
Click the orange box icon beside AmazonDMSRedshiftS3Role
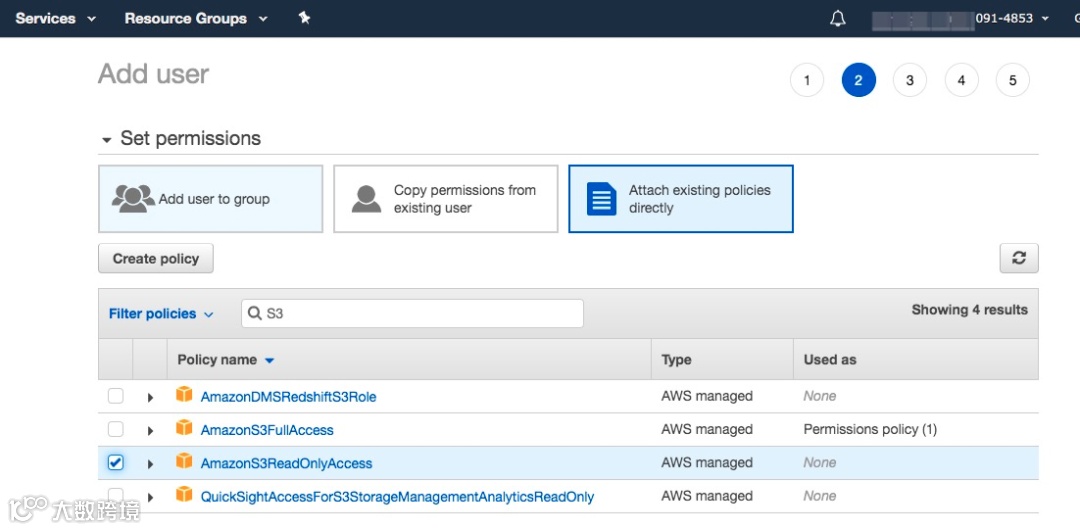[184, 395]
